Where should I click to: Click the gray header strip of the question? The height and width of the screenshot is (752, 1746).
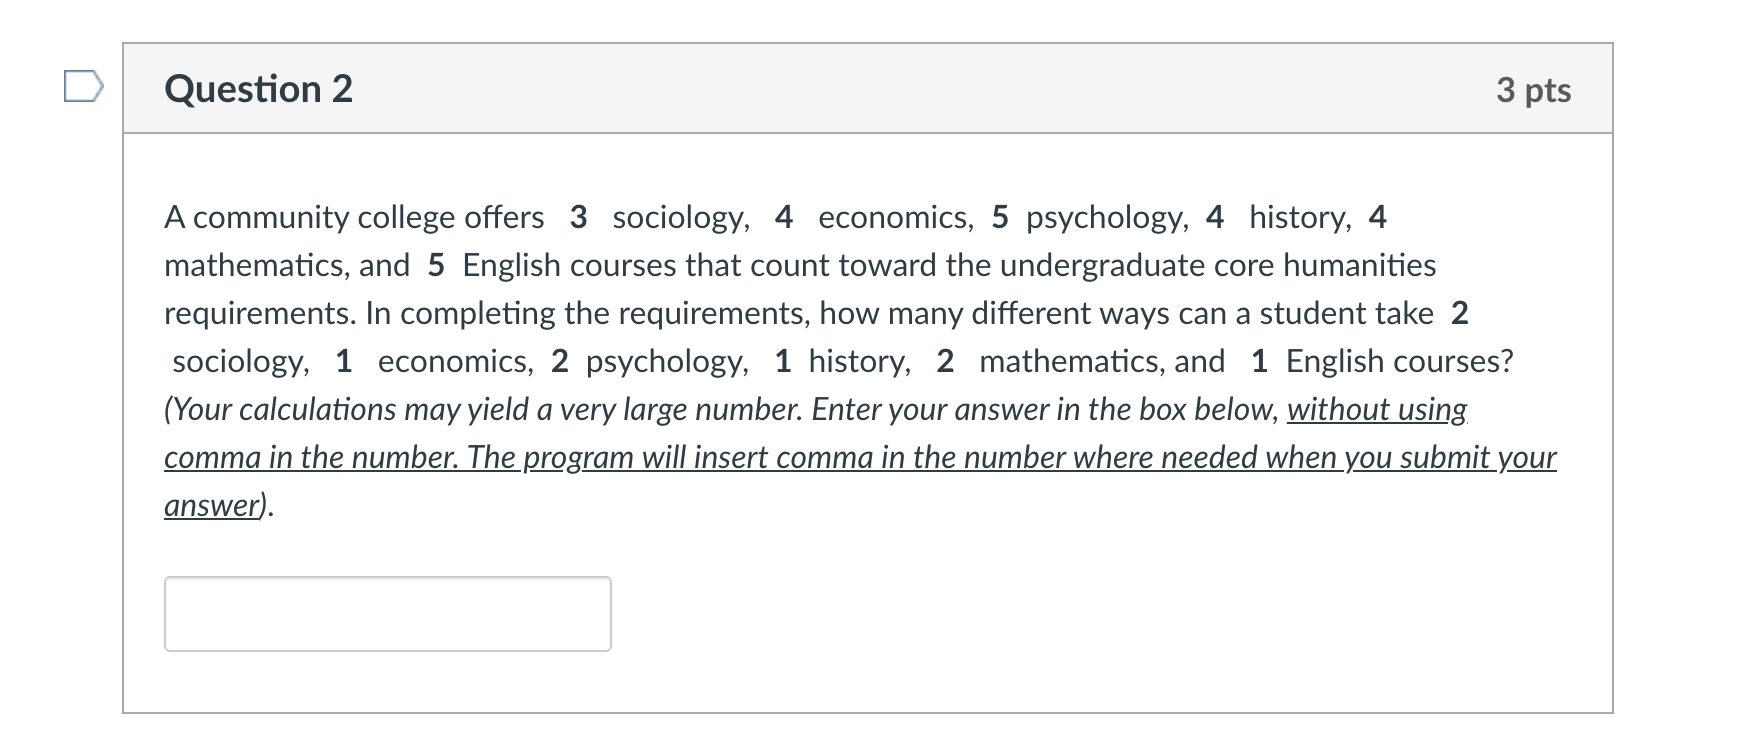coord(868,88)
